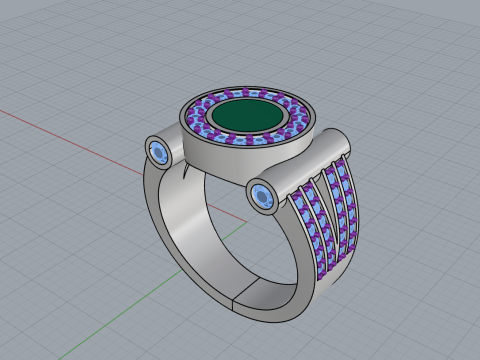480x360 pixels.
Task: Select the green oval center stone
Action: click(247, 115)
